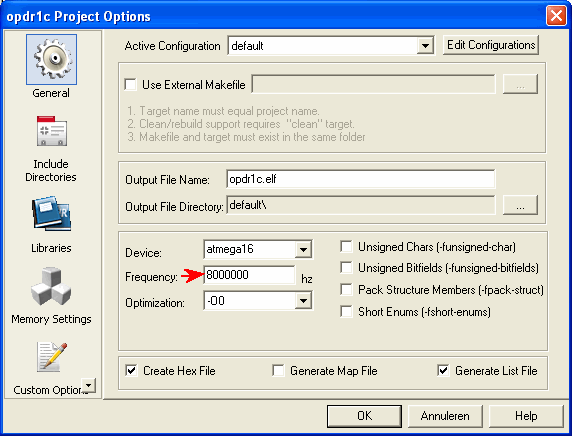The image size is (572, 436).
Task: Open Custom Options notepad icon
Action: pos(51,357)
